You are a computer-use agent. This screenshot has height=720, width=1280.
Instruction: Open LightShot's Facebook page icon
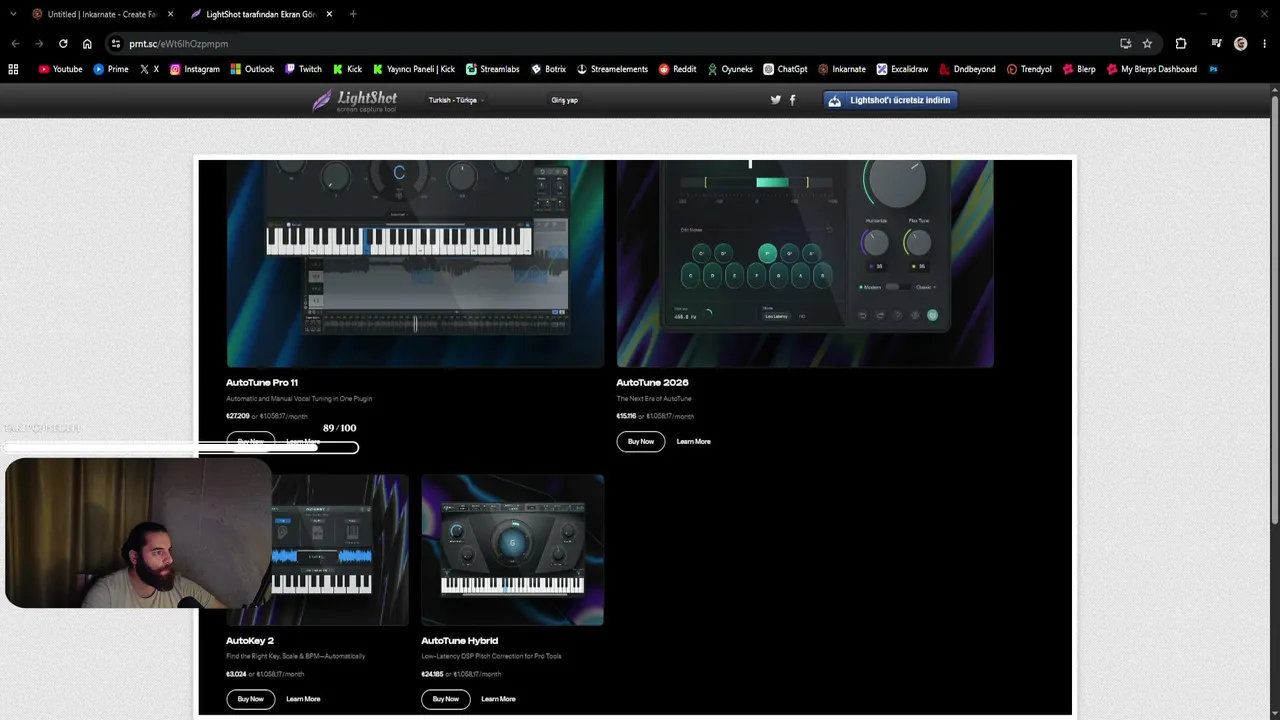793,100
